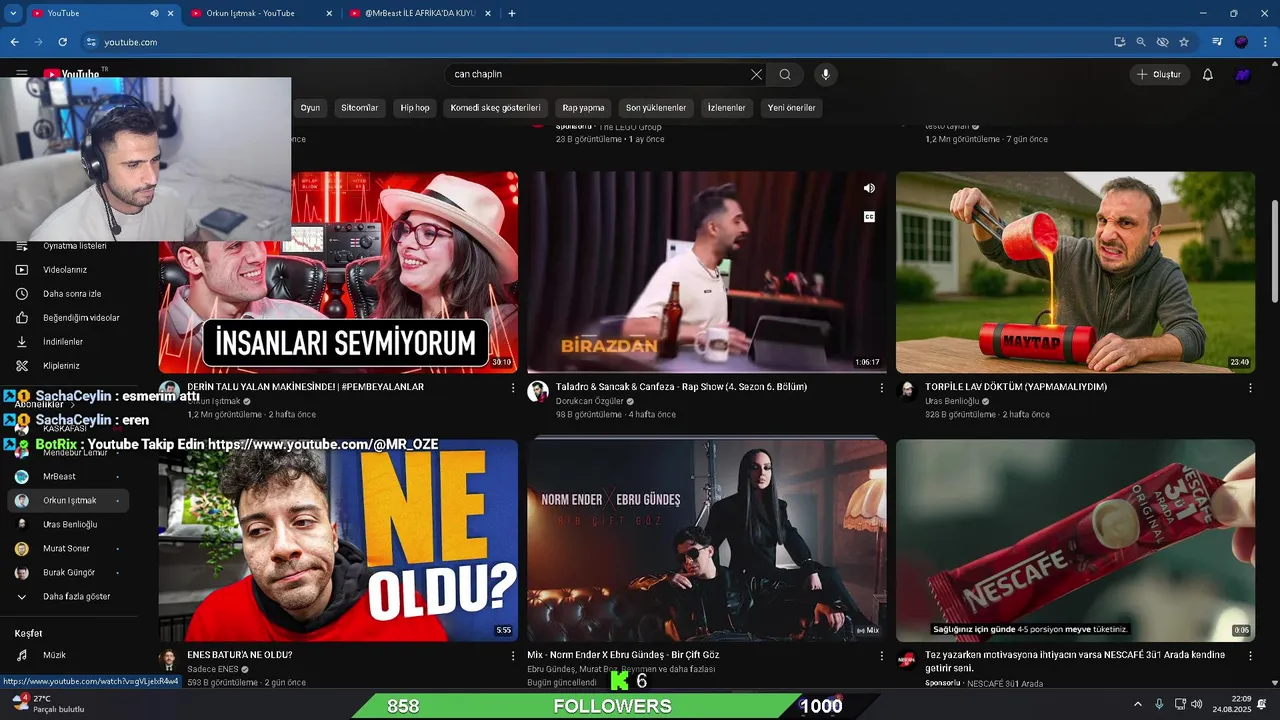The height and width of the screenshot is (720, 1280).
Task: Select the Sitcom'lar filter chip
Action: point(360,108)
